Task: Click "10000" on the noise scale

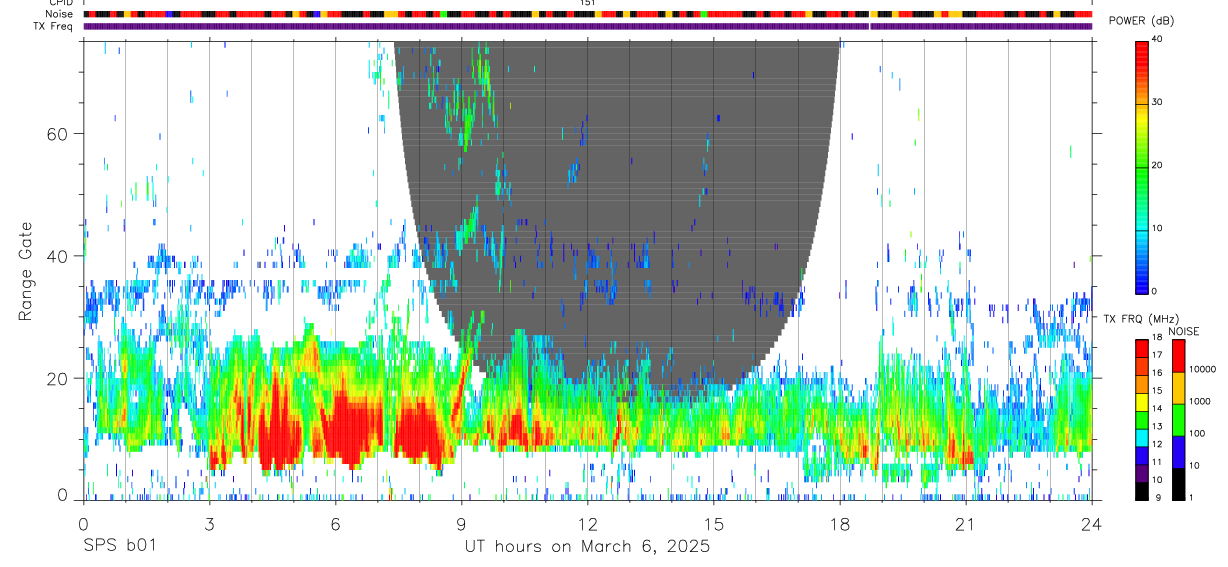Action: [1204, 369]
